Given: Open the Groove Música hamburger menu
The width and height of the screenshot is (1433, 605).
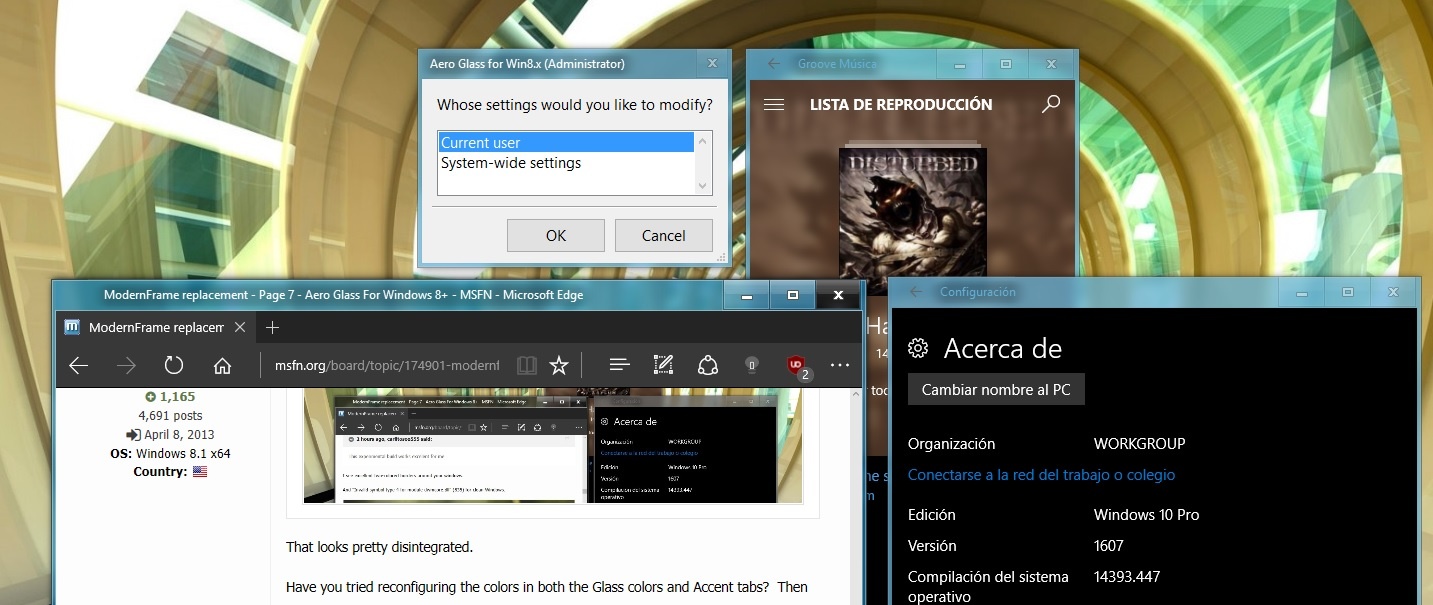Looking at the screenshot, I should pos(774,104).
